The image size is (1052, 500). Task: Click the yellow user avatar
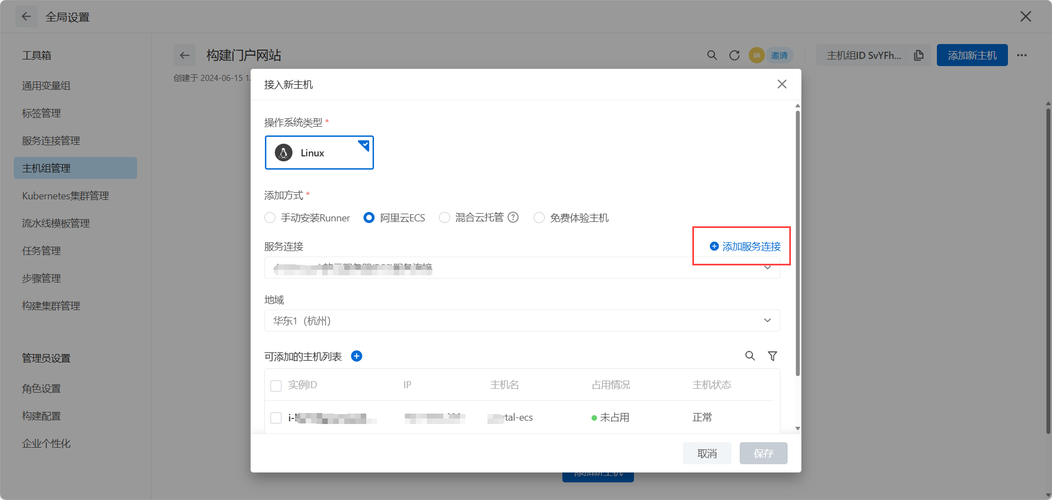pyautogui.click(x=757, y=55)
